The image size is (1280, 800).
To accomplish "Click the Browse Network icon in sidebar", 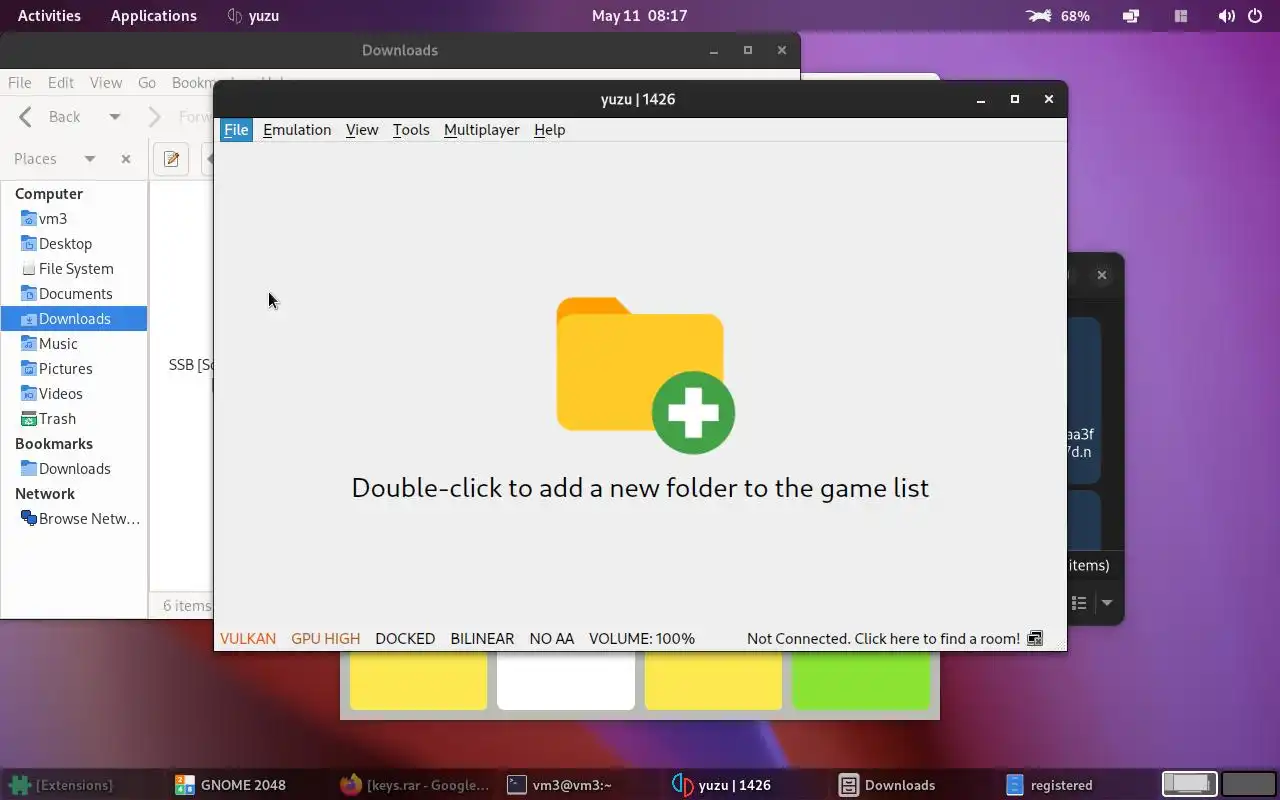I will (28, 519).
